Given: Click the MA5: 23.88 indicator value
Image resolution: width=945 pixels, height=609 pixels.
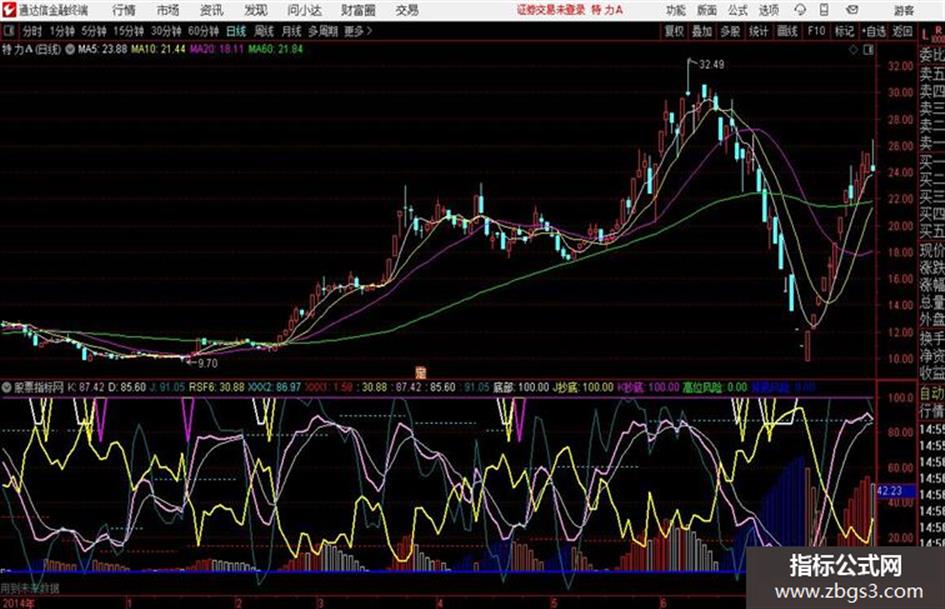Looking at the screenshot, I should (102, 49).
